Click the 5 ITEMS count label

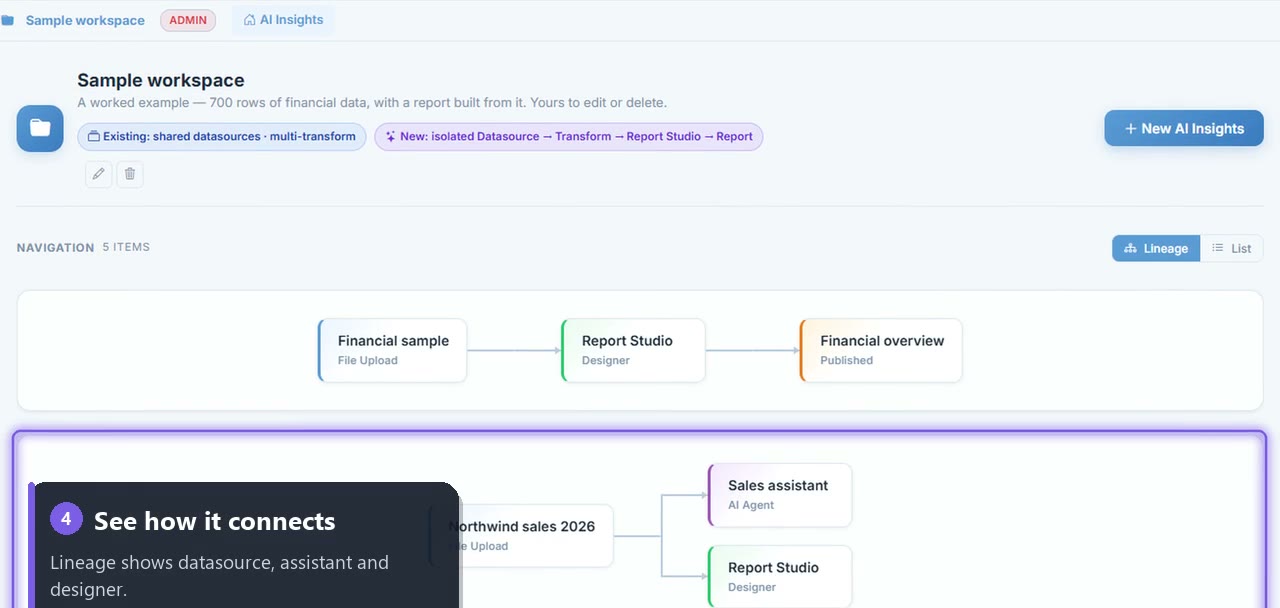click(x=126, y=247)
